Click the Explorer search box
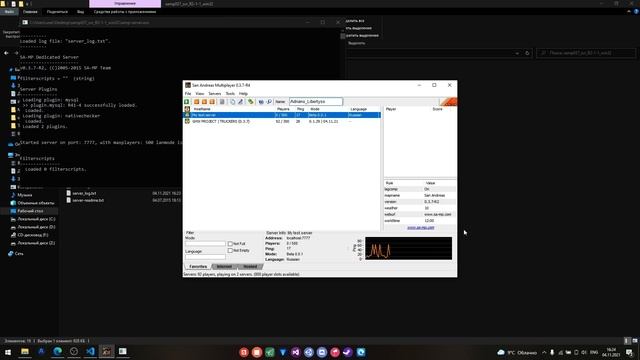This screenshot has width=640, height=360. [x=586, y=53]
